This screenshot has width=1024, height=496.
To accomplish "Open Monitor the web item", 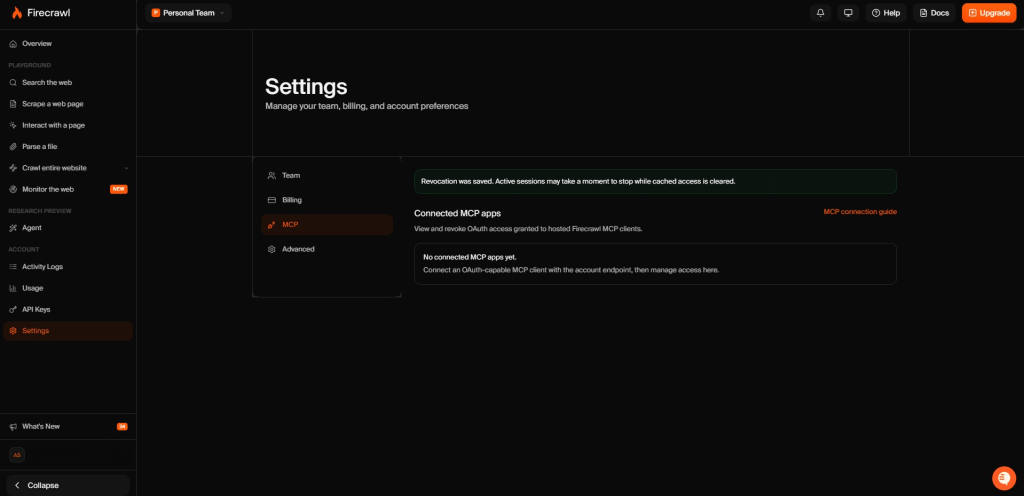I will click(68, 189).
